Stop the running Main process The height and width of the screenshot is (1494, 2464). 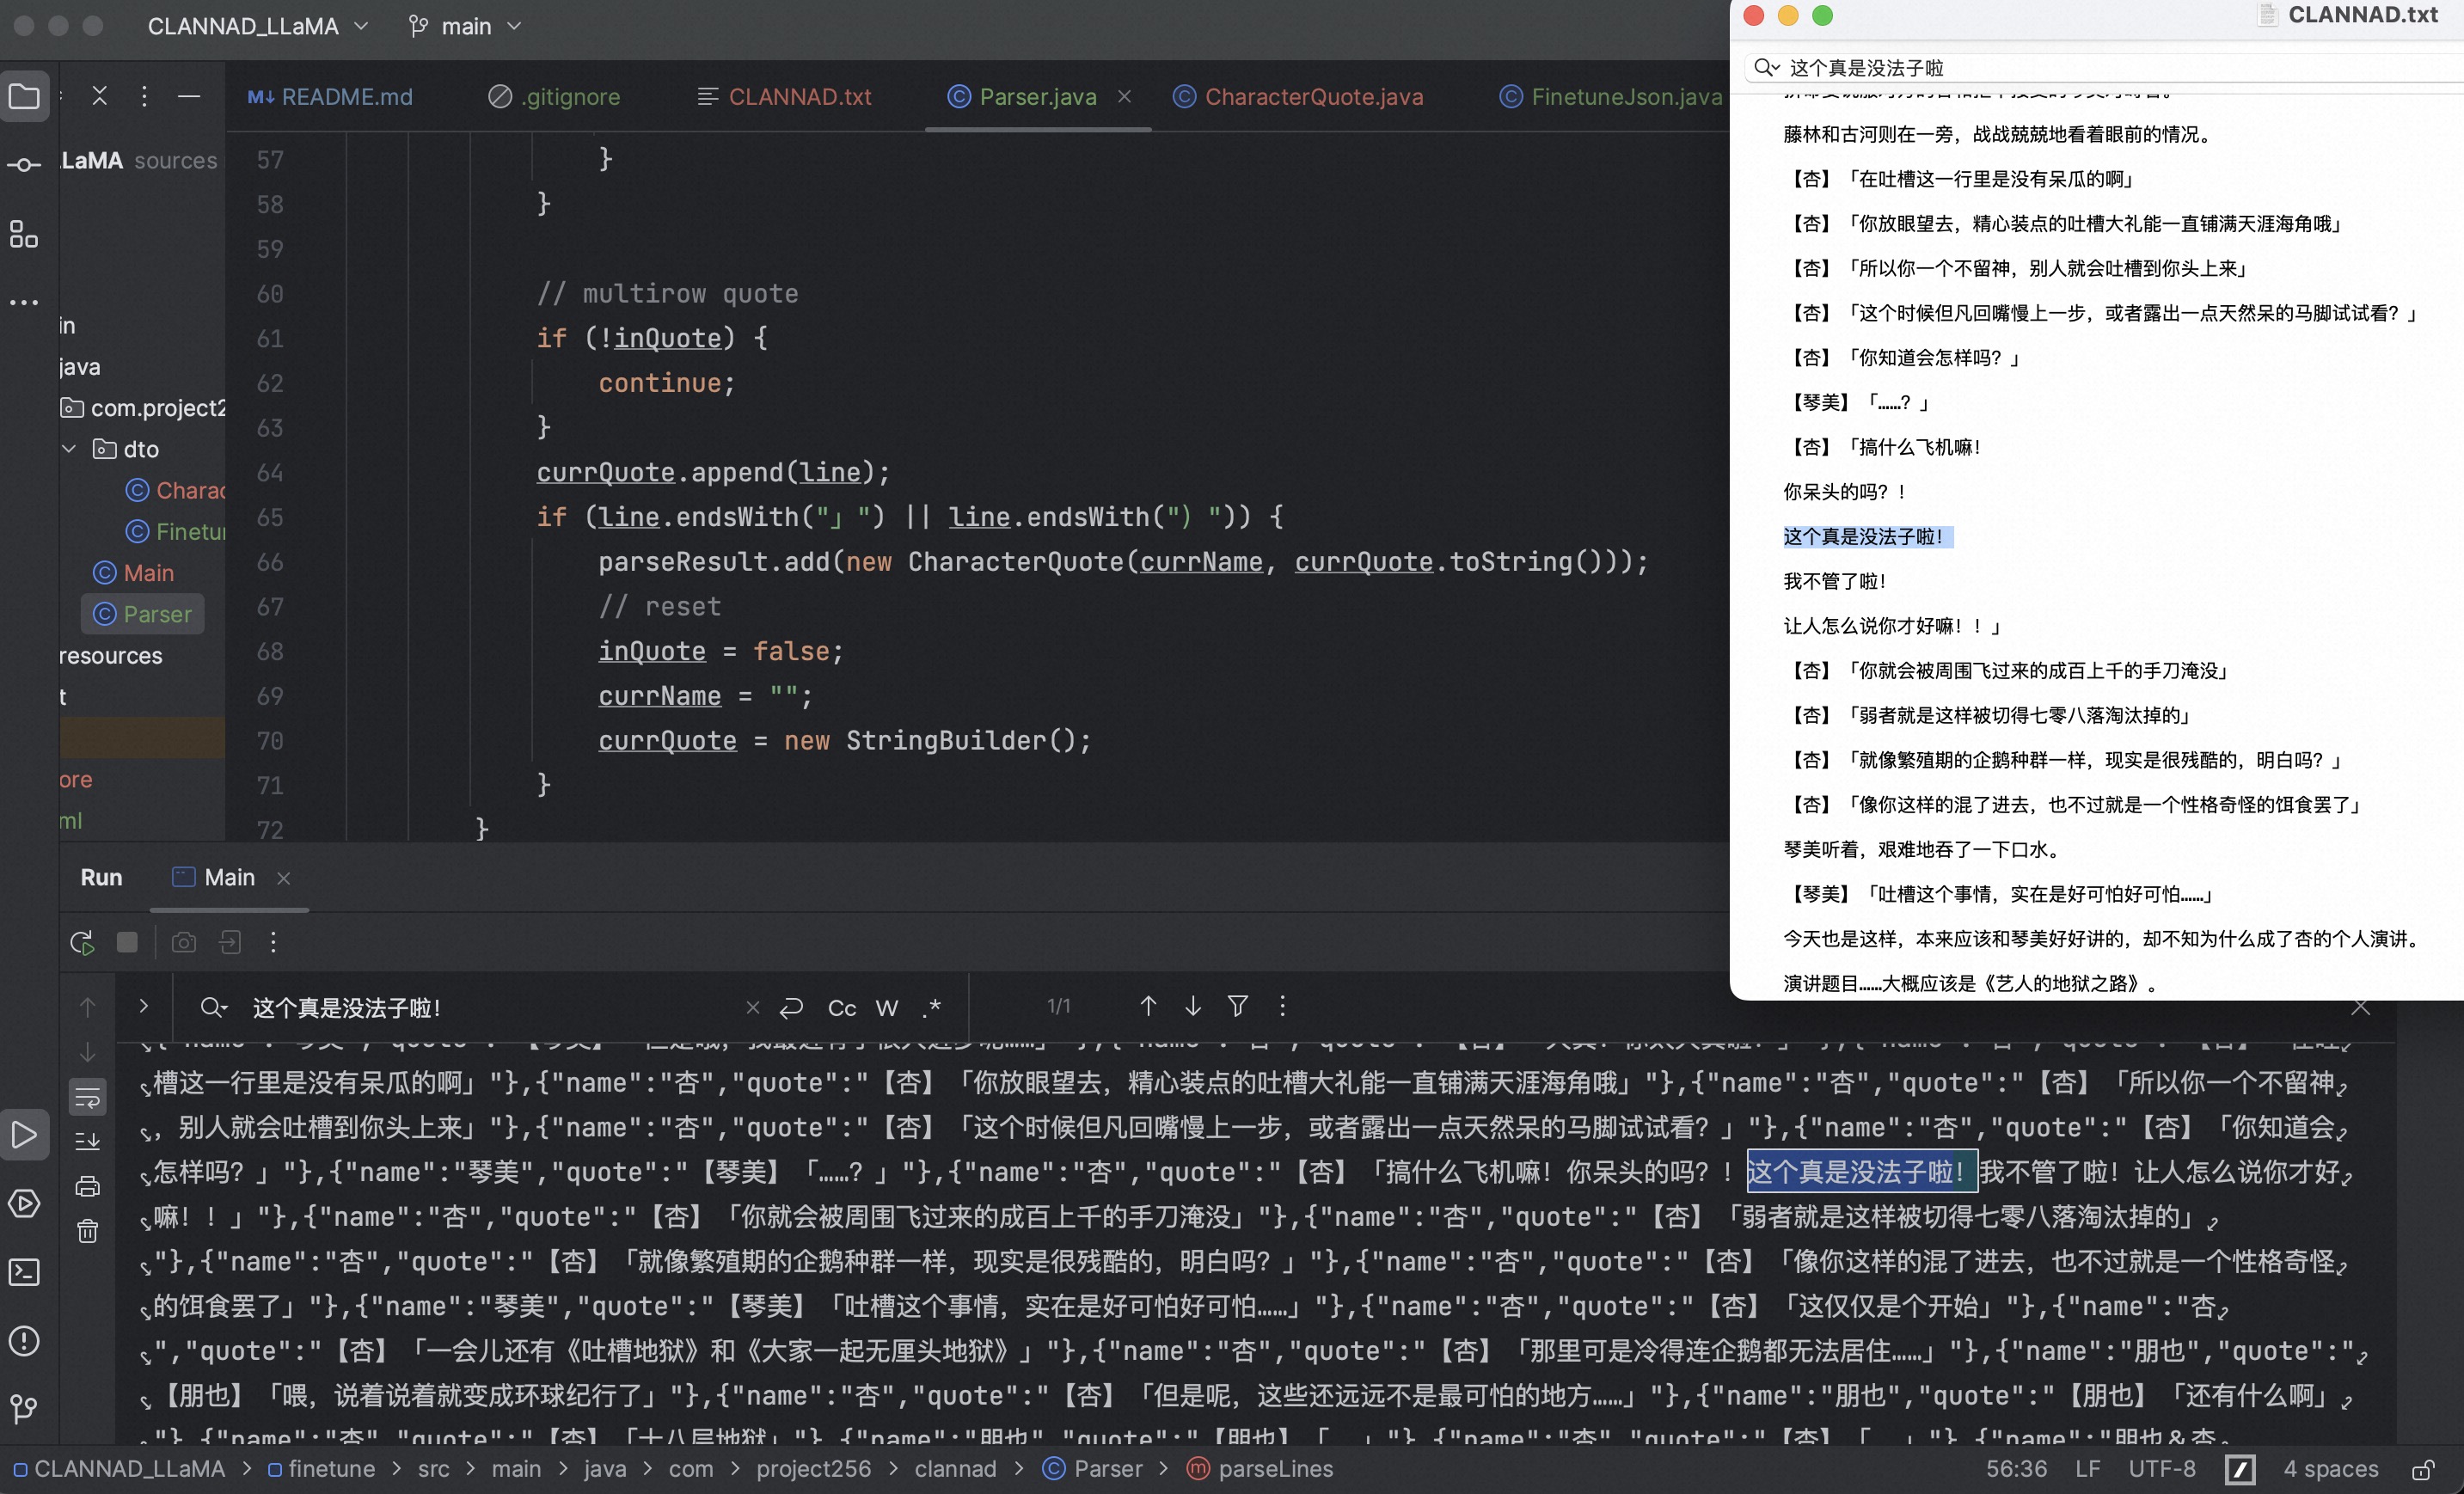pos(127,942)
